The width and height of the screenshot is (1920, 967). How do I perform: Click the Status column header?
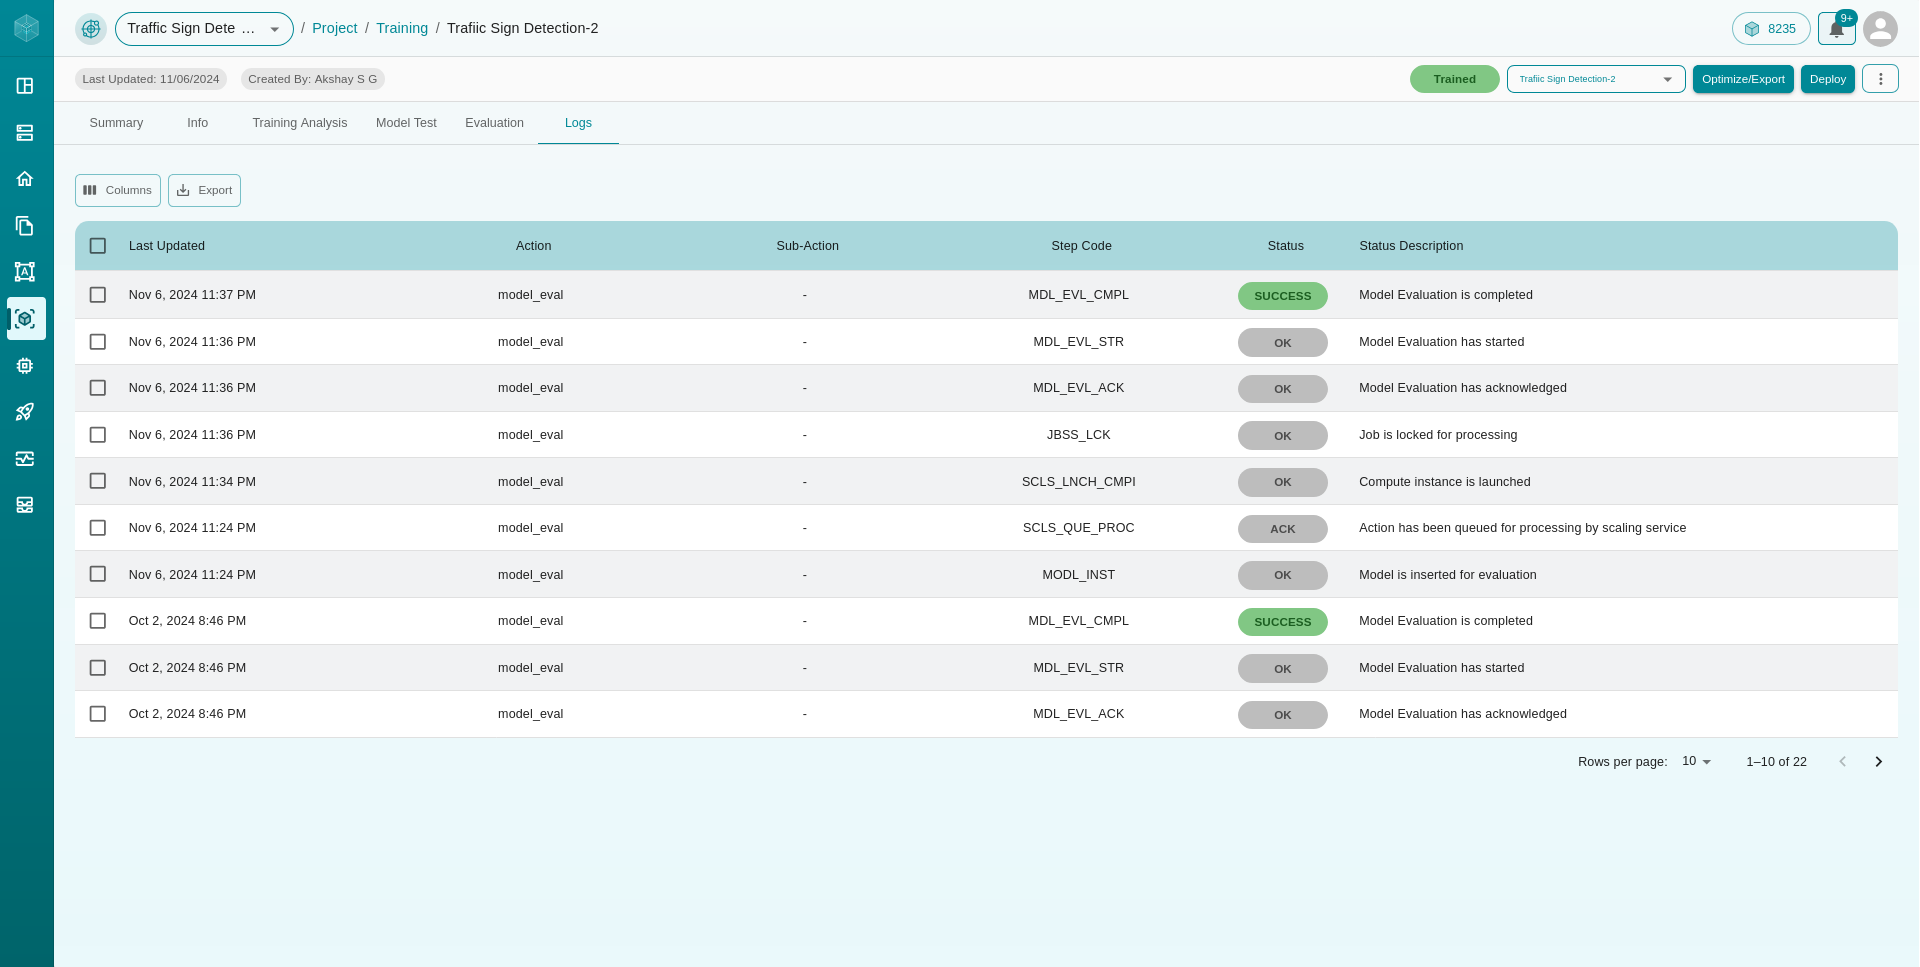[1285, 246]
